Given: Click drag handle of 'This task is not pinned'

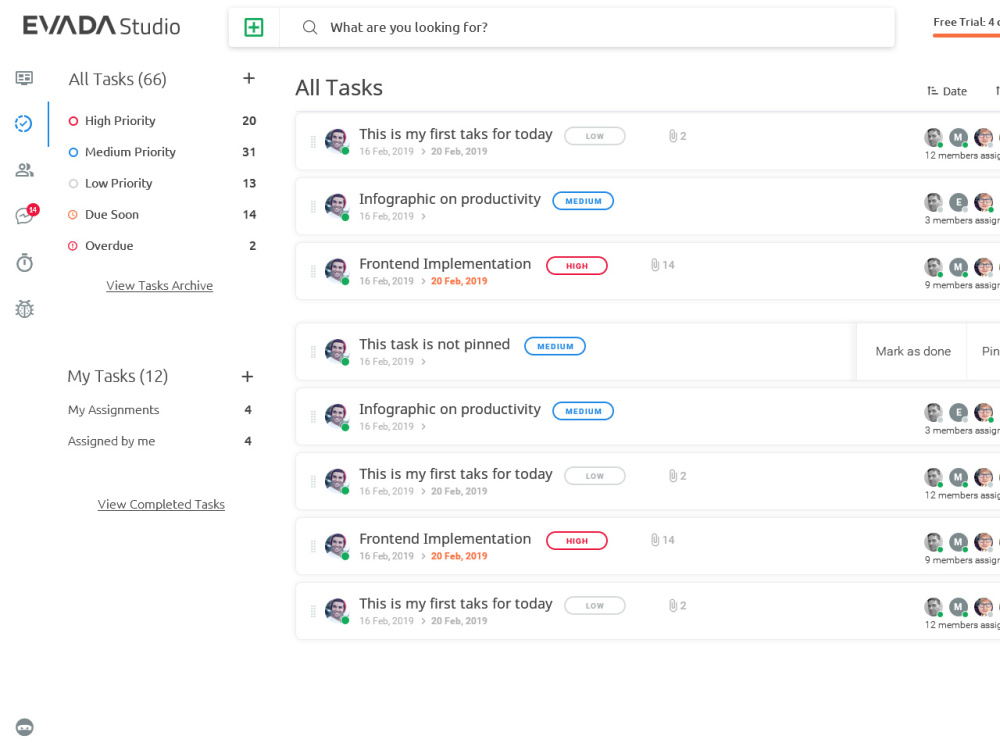Looking at the screenshot, I should (313, 352).
